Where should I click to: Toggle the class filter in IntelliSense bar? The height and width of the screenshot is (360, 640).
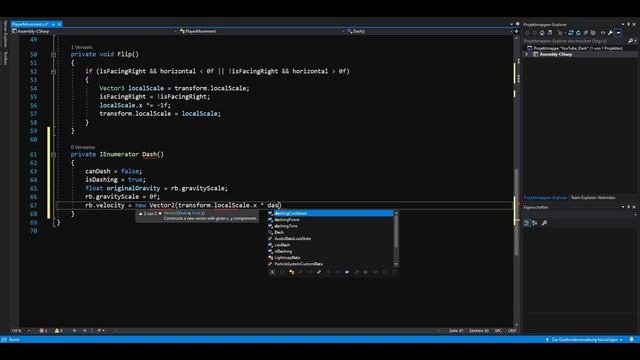point(291,272)
